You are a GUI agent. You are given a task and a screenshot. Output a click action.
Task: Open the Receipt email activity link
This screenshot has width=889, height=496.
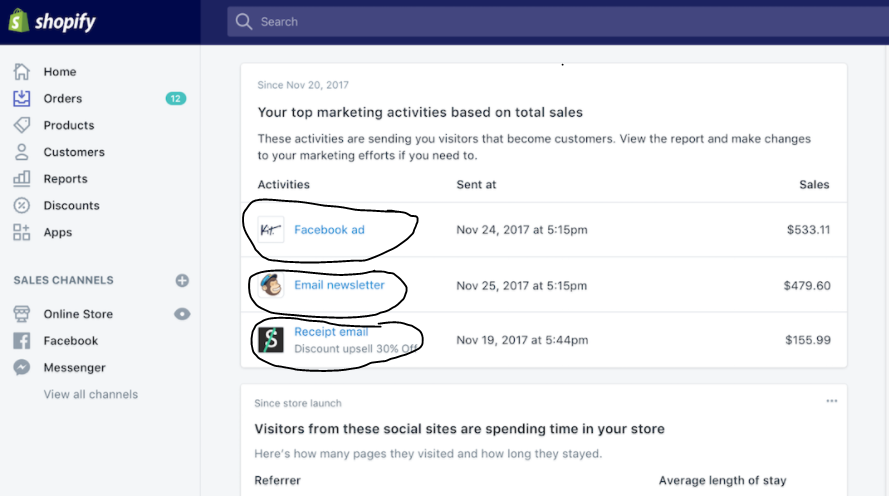coord(331,332)
